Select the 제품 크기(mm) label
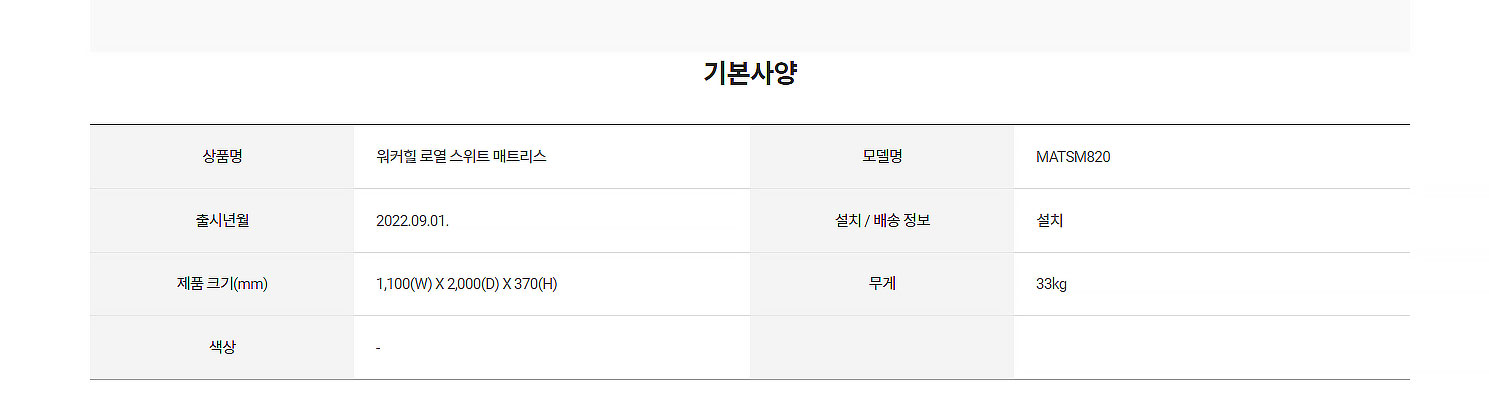Viewport: 1489px width, 398px height. (222, 284)
